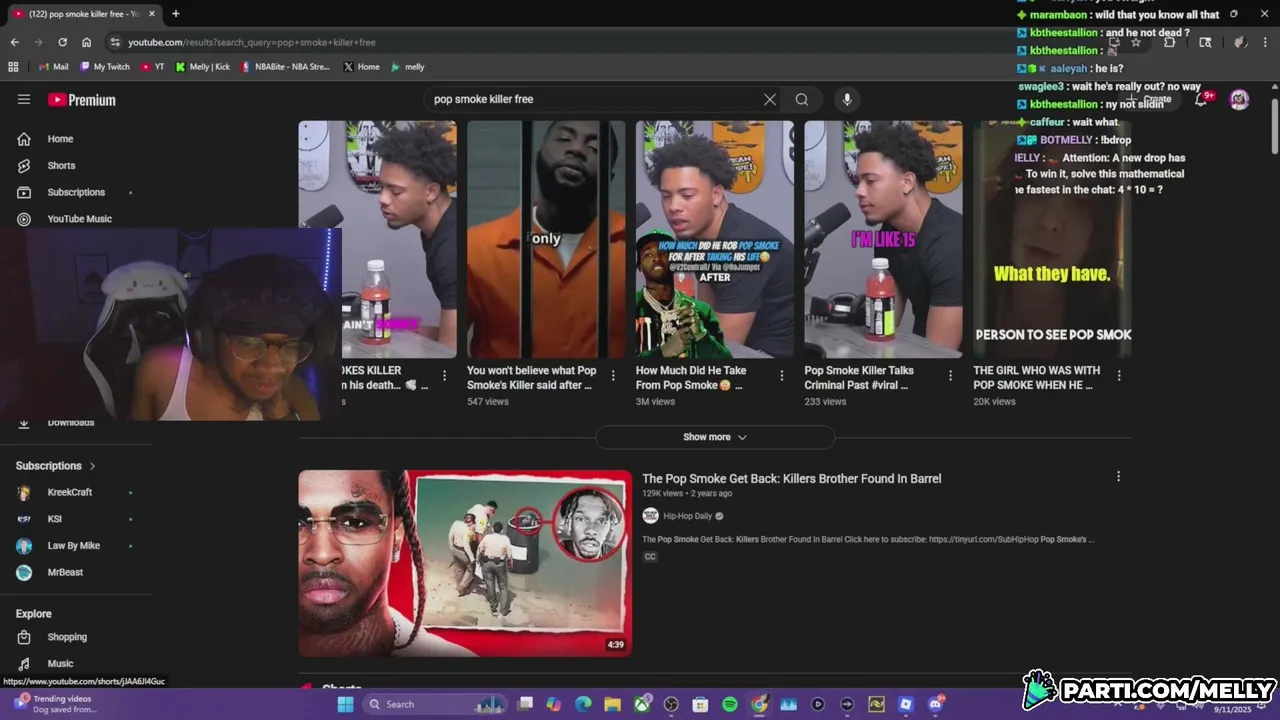Viewport: 1280px width, 720px height.
Task: Open the apps grid in bookmarks bar
Action: [13, 67]
